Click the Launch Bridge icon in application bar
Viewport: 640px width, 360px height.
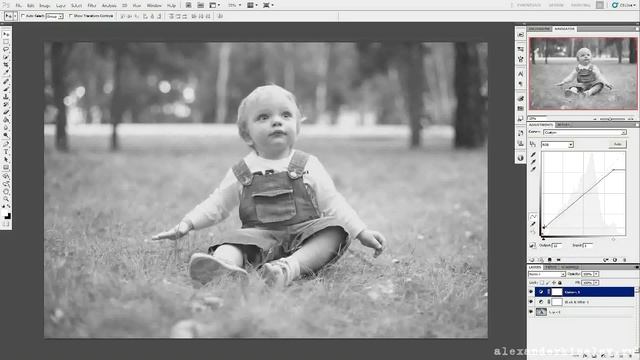(188, 5)
